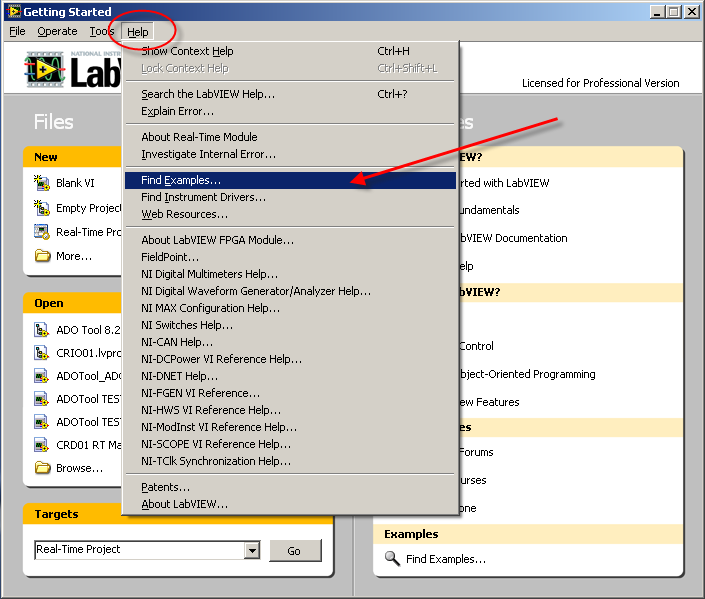Image resolution: width=705 pixels, height=599 pixels.
Task: Click the New Features link
Action: coord(489,402)
